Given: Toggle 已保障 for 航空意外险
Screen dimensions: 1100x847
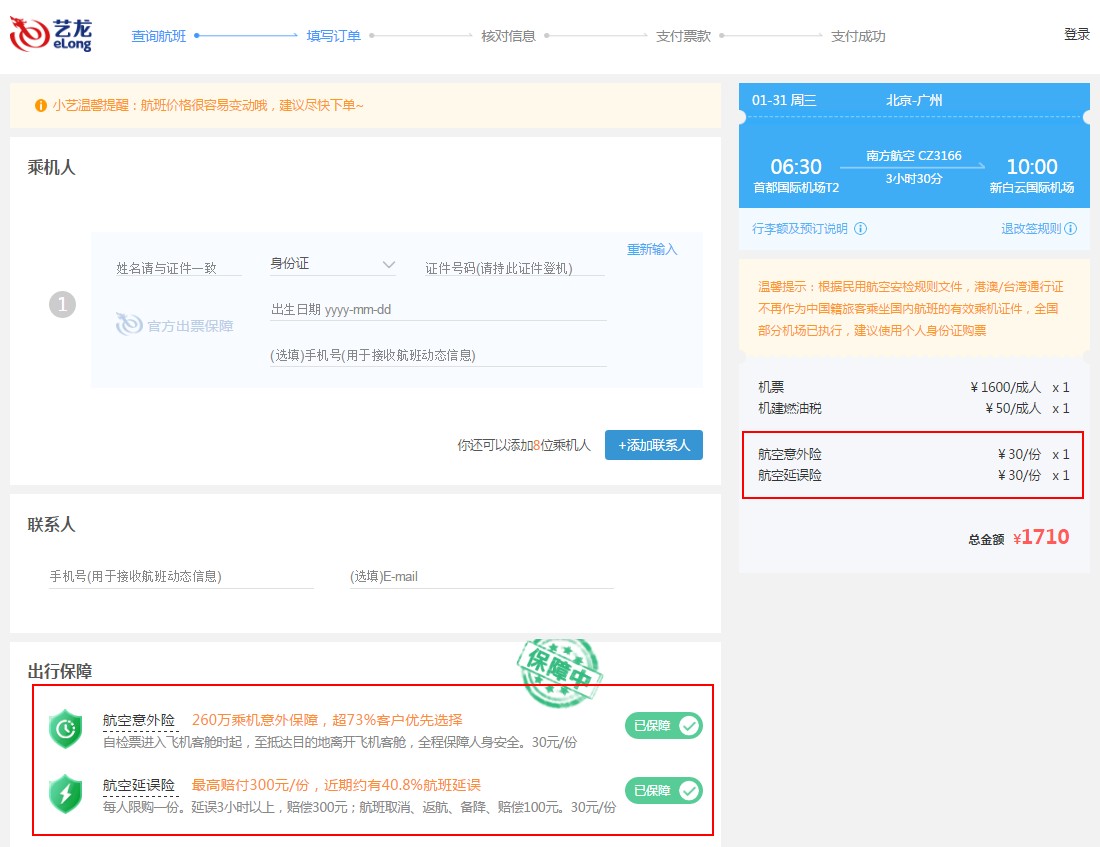Looking at the screenshot, I should 663,726.
